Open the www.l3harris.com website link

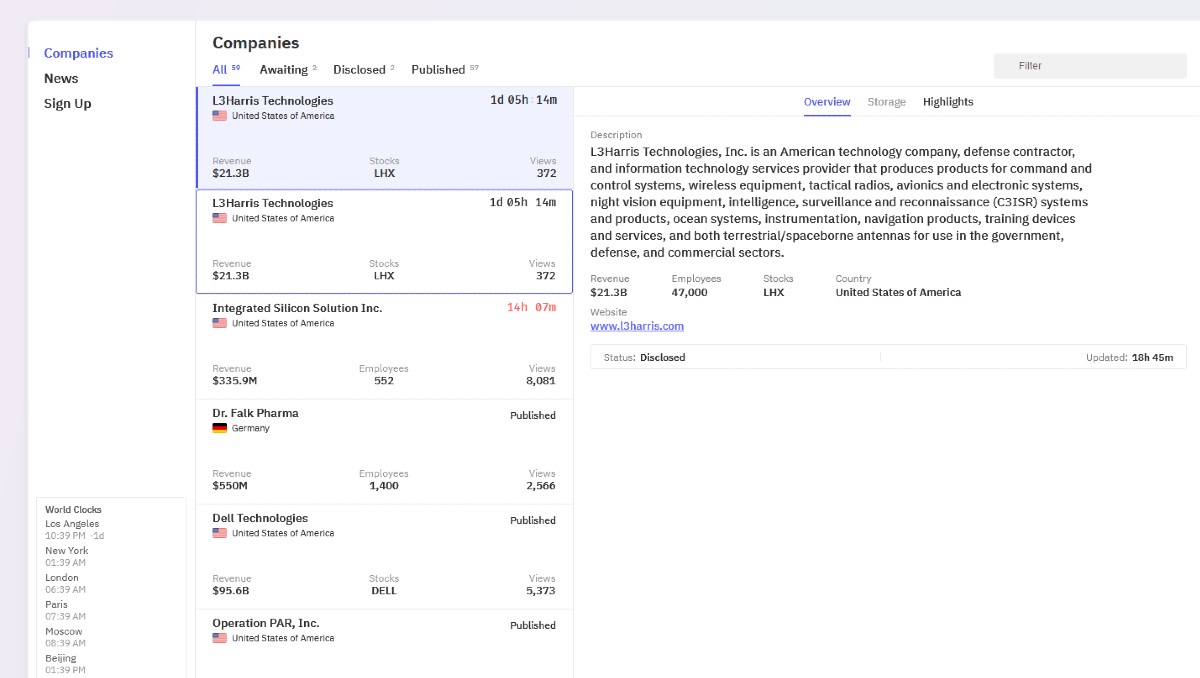637,326
